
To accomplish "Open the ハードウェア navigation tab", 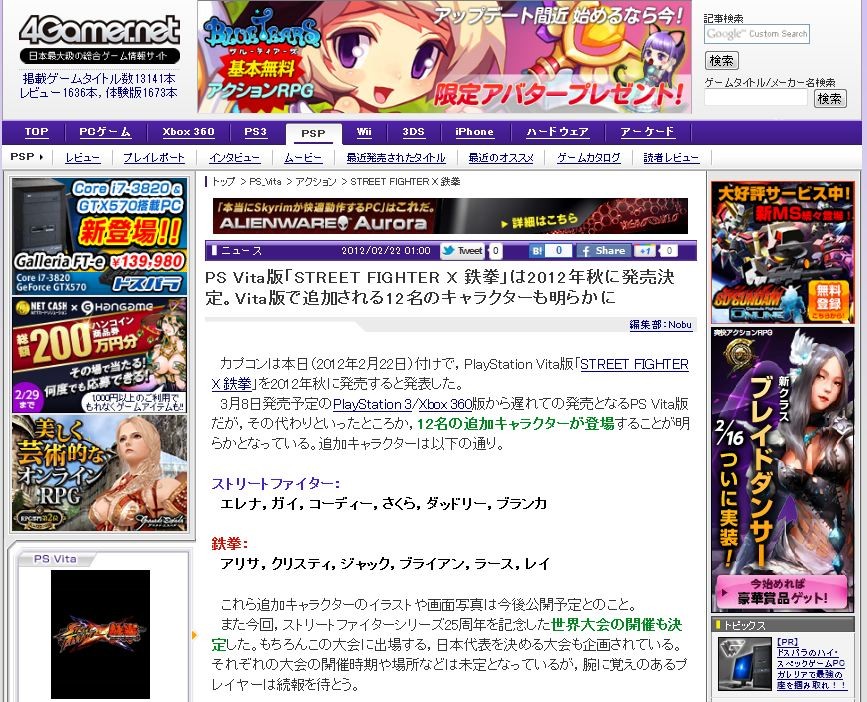I will click(557, 132).
